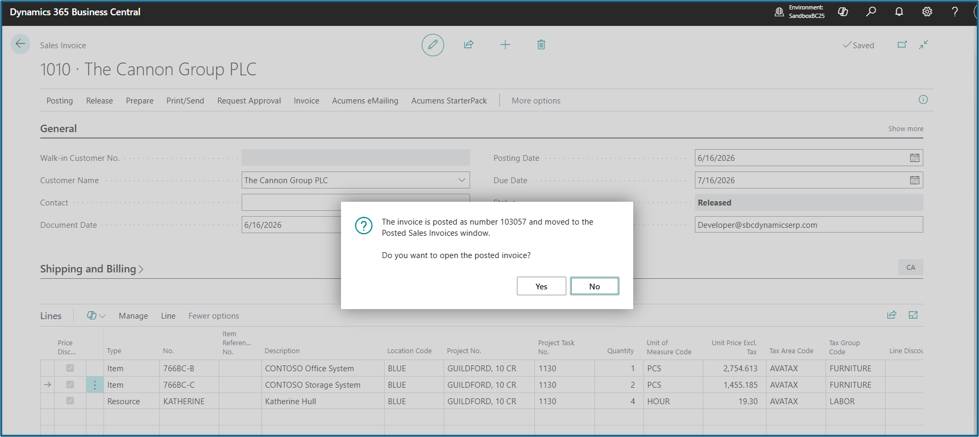The image size is (979, 437).
Task: Select Katherine Hull description cell
Action: tap(322, 401)
